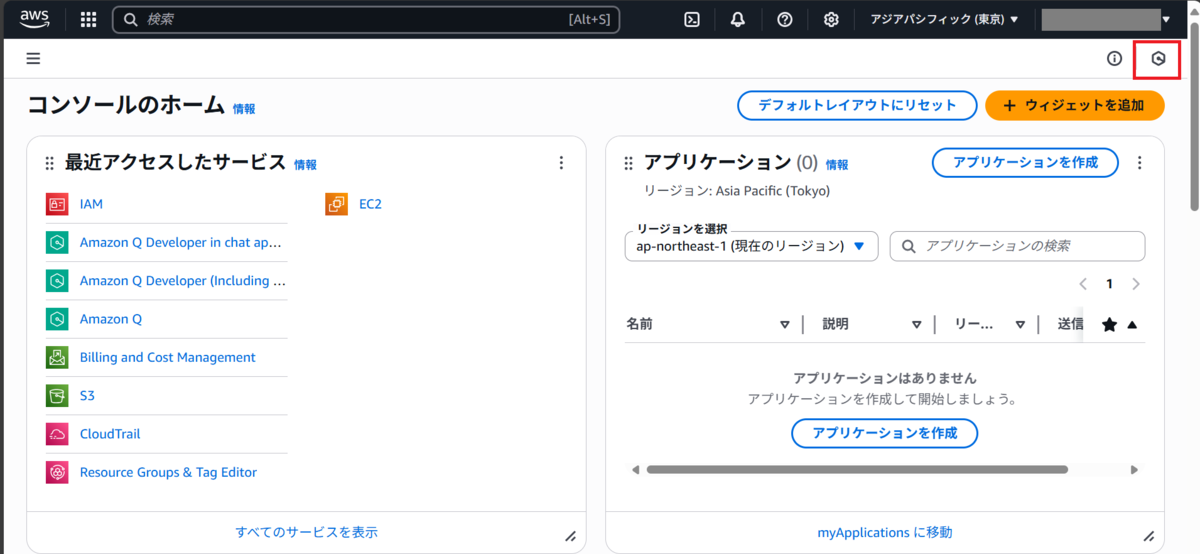Select page 1 in pagination
Screen dimensions: 1200x554
point(1109,284)
